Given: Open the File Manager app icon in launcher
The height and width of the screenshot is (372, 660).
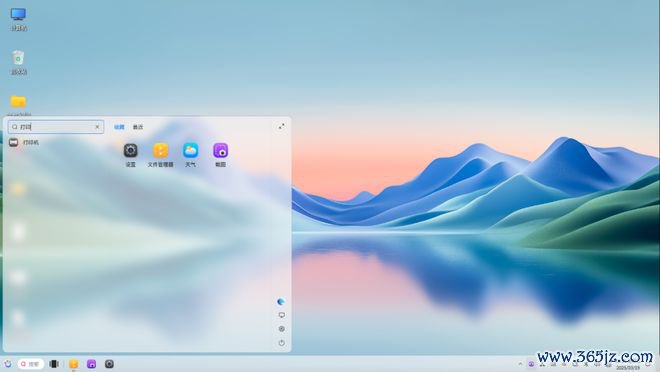Looking at the screenshot, I should (160, 154).
